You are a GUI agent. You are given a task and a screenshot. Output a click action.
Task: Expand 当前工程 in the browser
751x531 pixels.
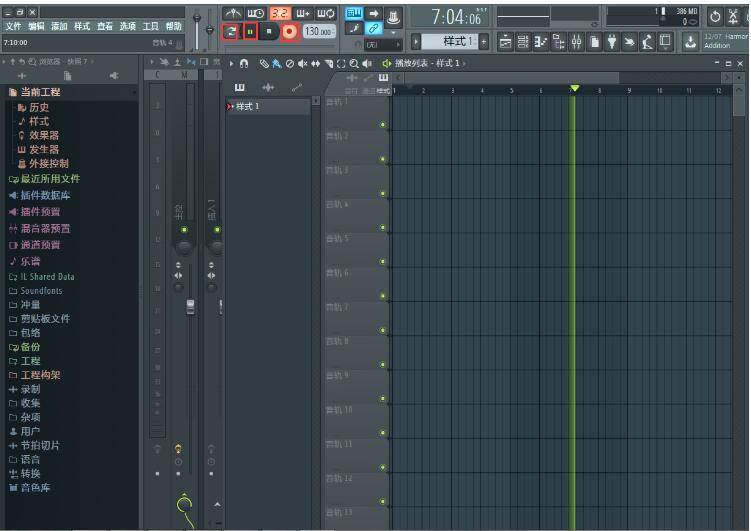click(40, 92)
